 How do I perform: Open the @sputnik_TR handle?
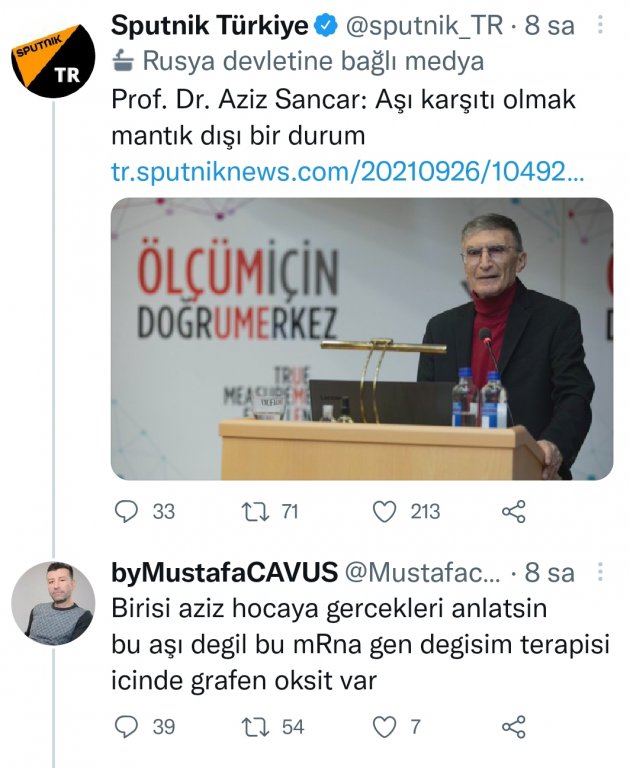click(425, 25)
